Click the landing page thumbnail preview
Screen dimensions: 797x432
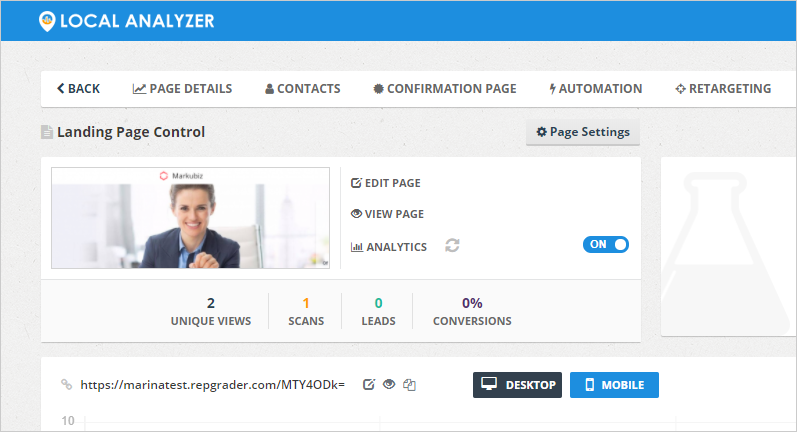(190, 218)
